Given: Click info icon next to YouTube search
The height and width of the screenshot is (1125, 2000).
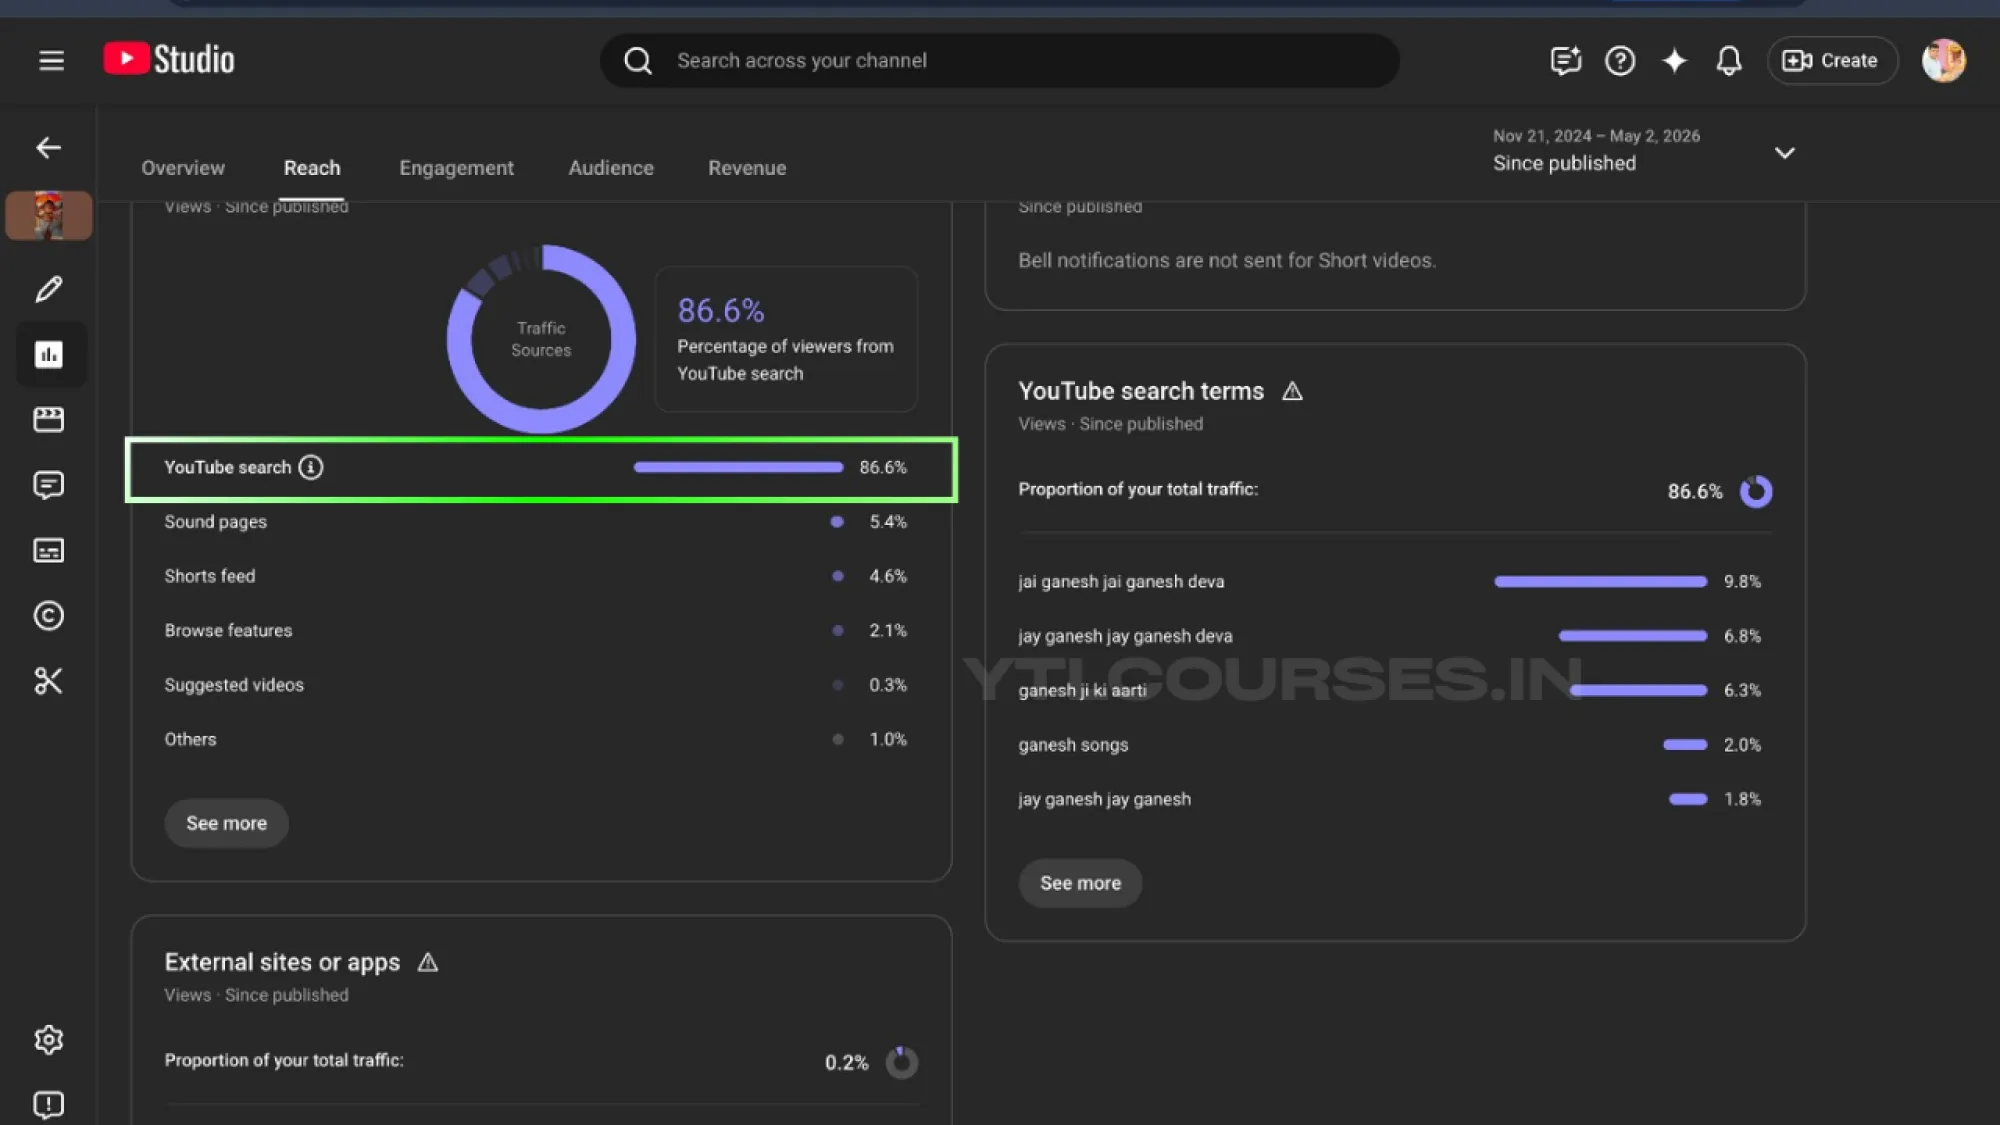Looking at the screenshot, I should 311,467.
